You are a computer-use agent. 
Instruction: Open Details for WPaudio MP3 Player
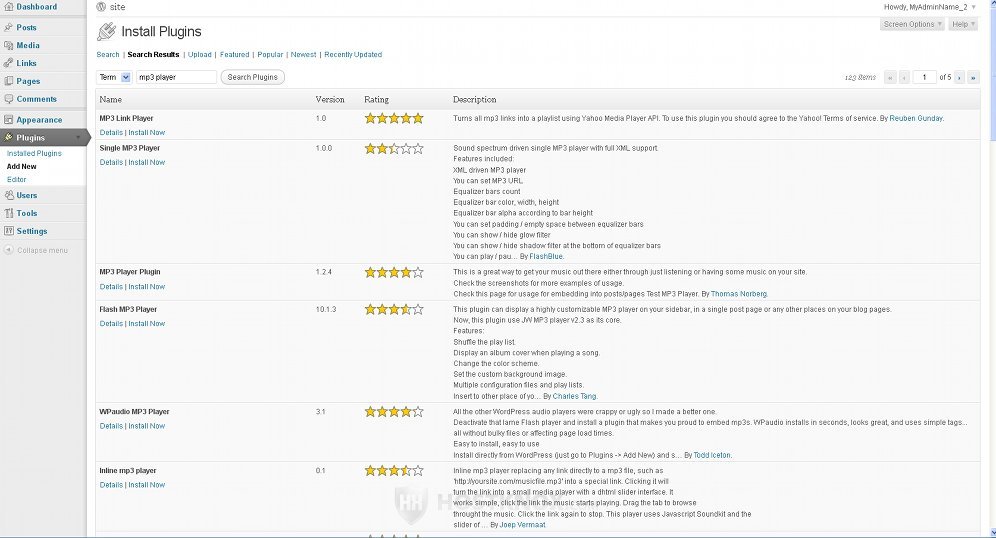pyautogui.click(x=111, y=426)
